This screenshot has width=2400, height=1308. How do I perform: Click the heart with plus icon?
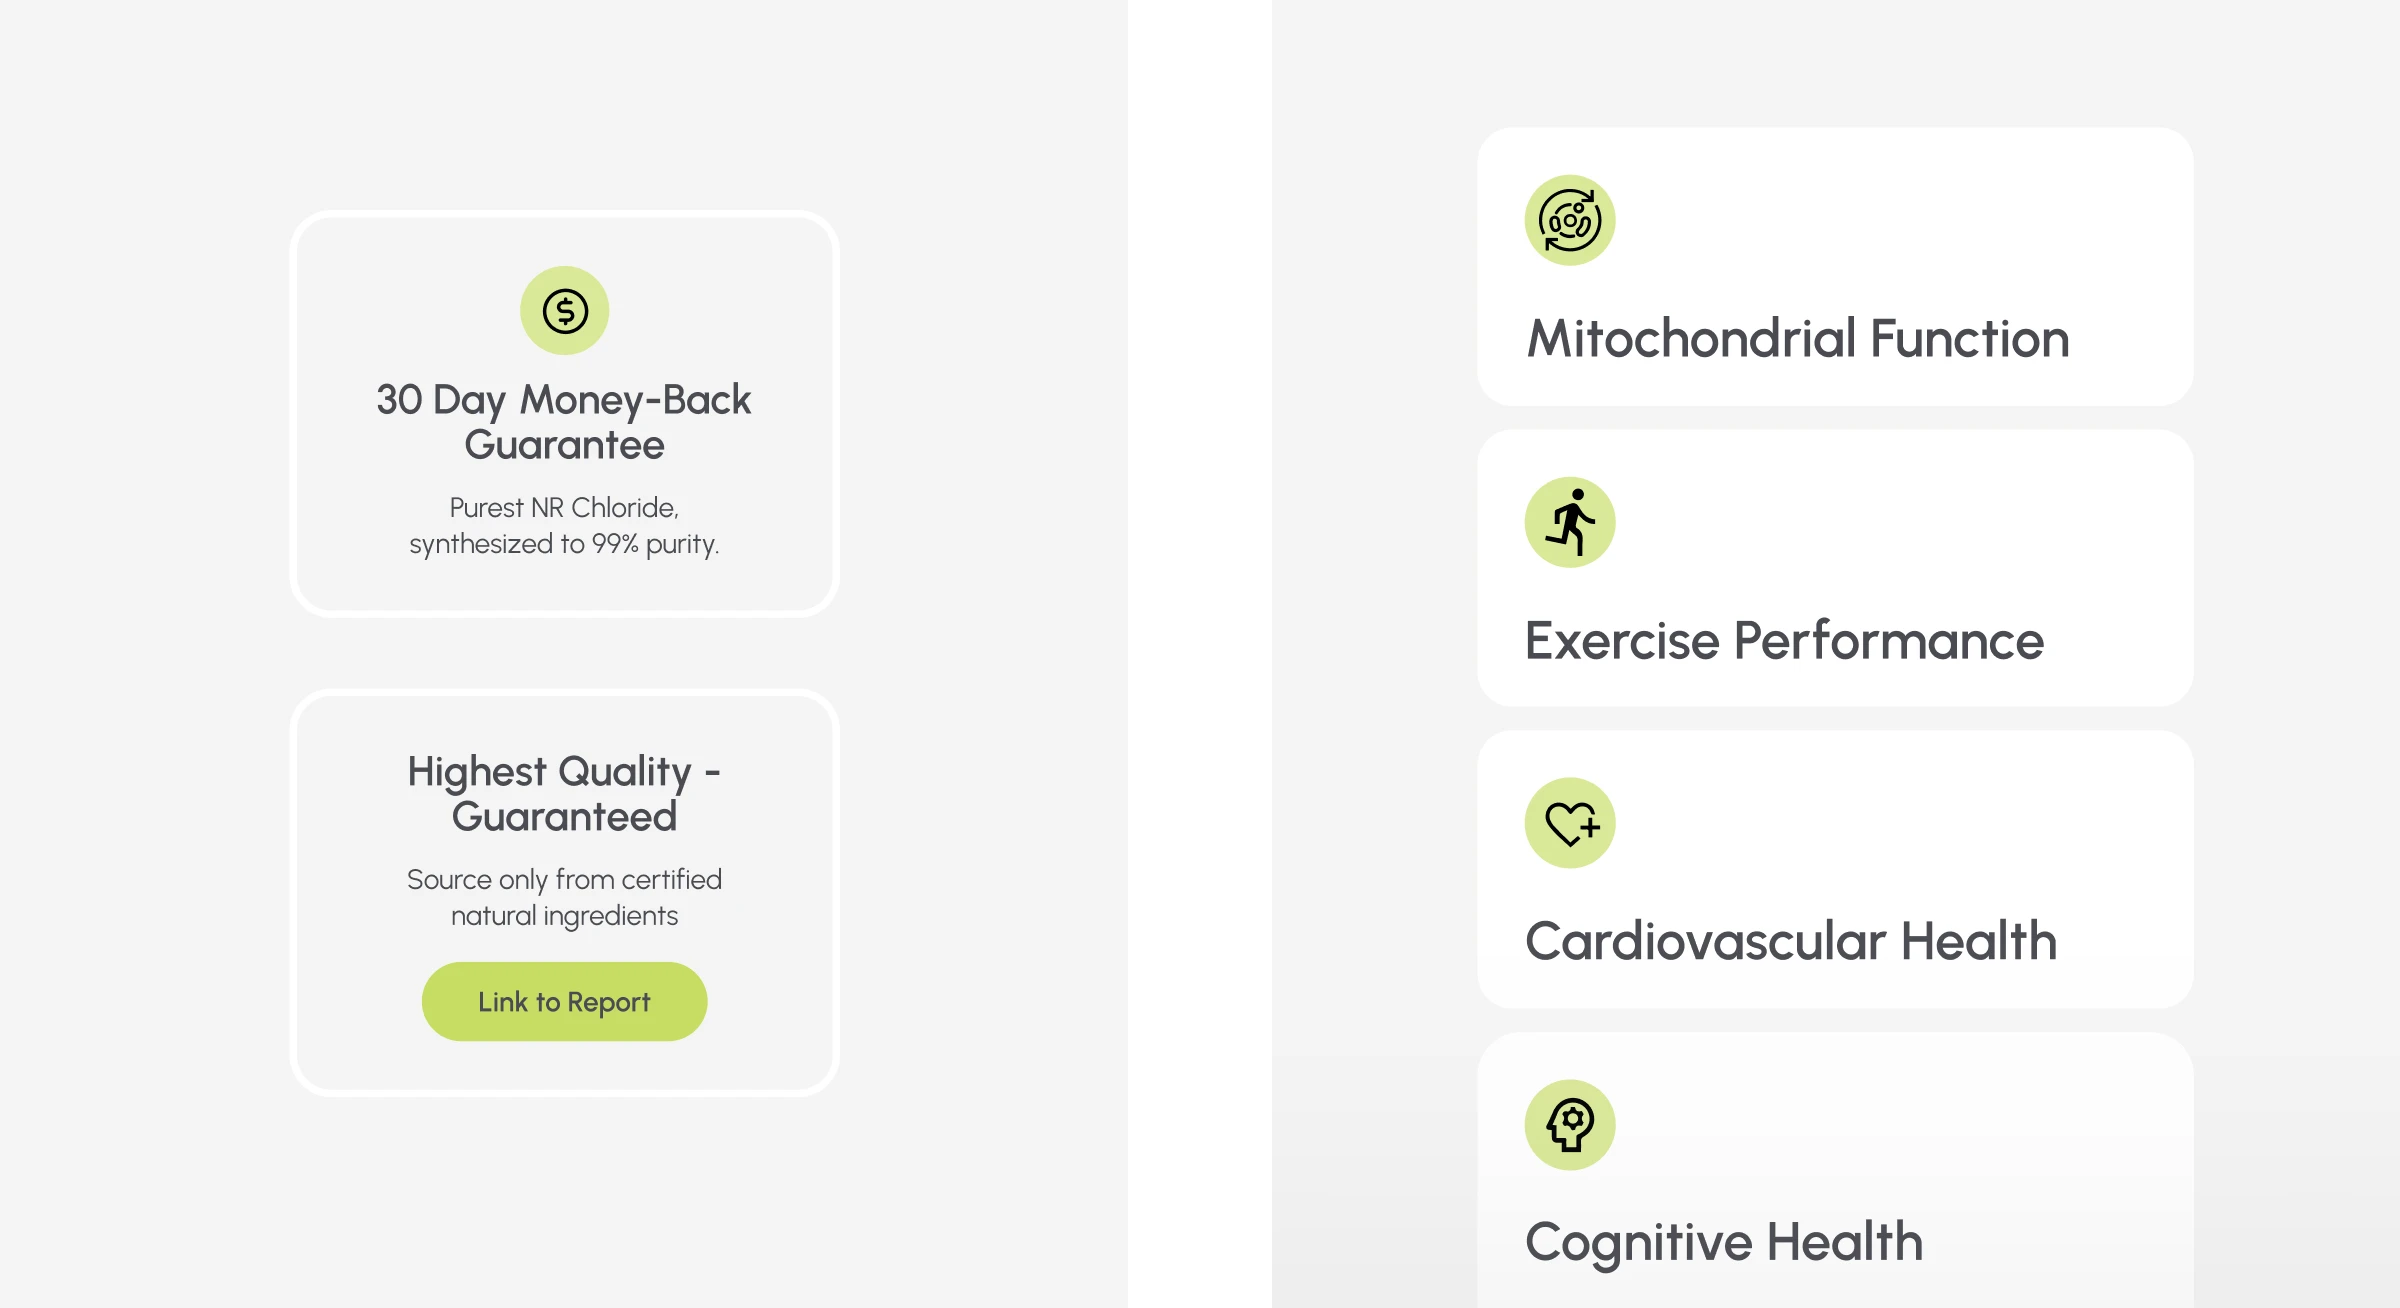(x=1569, y=823)
